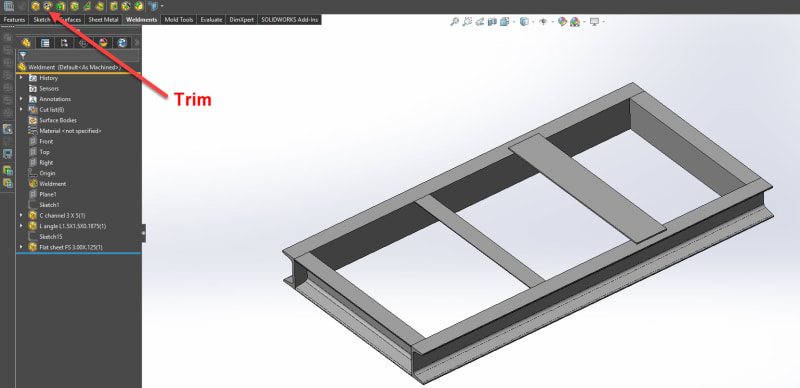Click the Zoom to Fit icon

(454, 21)
